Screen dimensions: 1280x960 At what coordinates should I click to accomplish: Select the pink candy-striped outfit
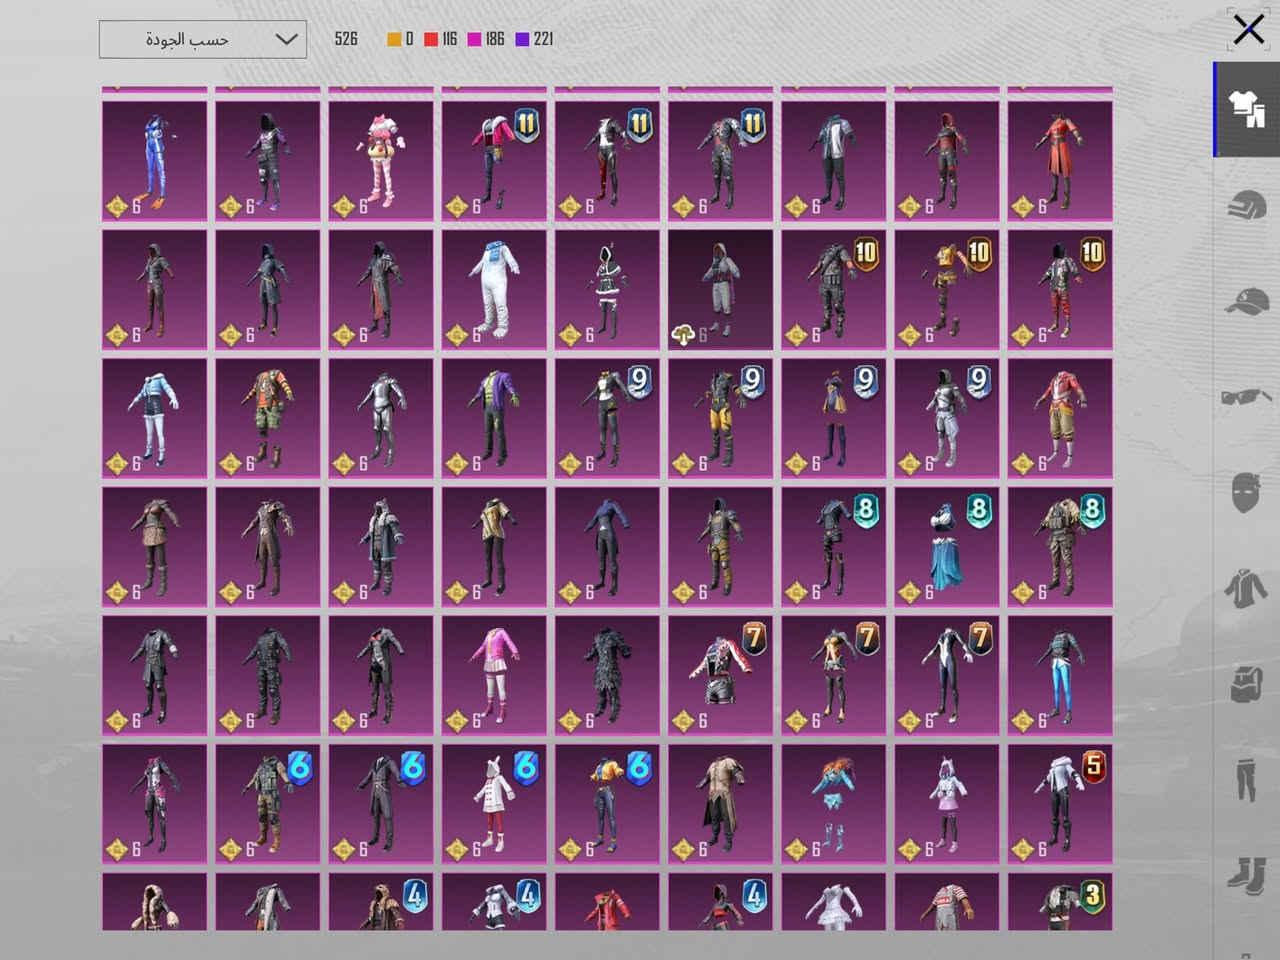pyautogui.click(x=381, y=161)
